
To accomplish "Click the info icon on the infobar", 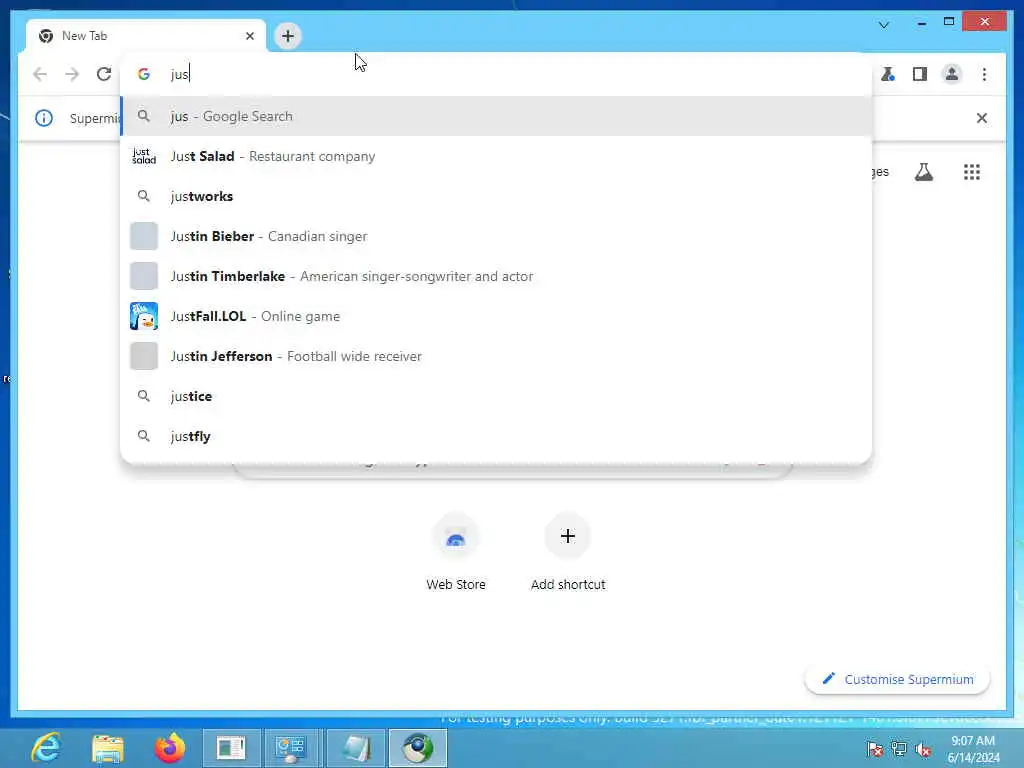I will pyautogui.click(x=44, y=118).
